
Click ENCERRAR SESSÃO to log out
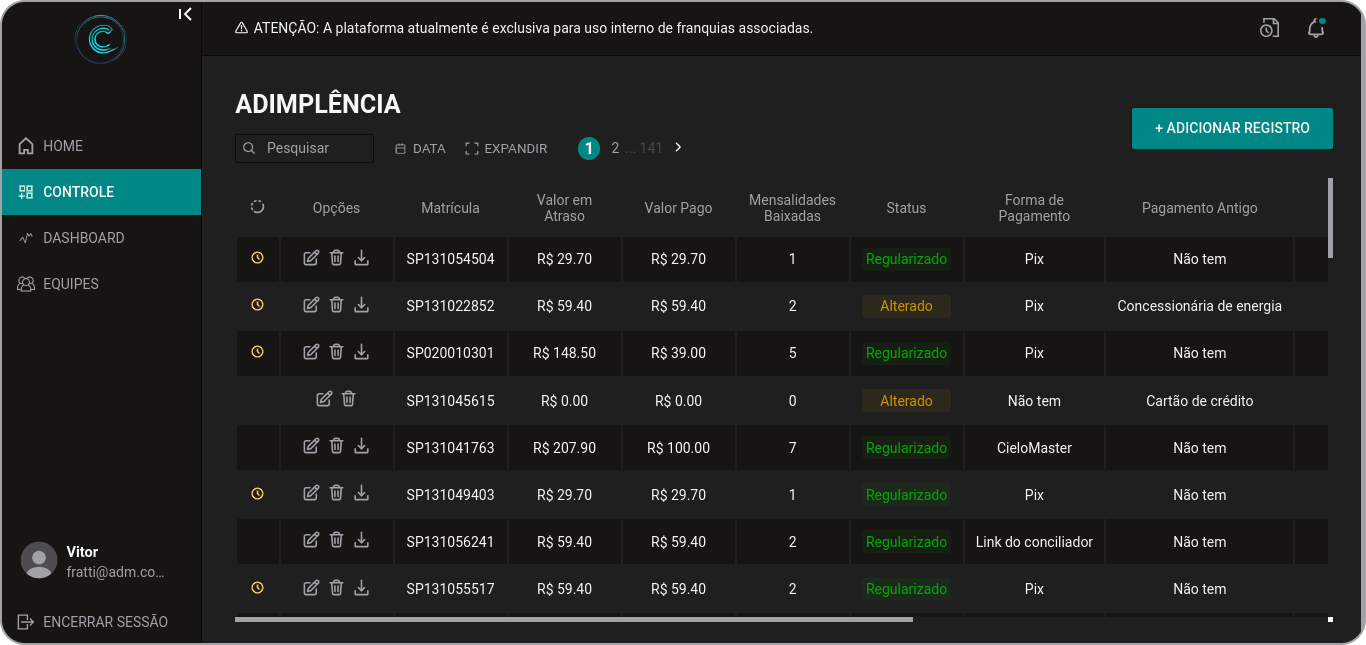(105, 622)
